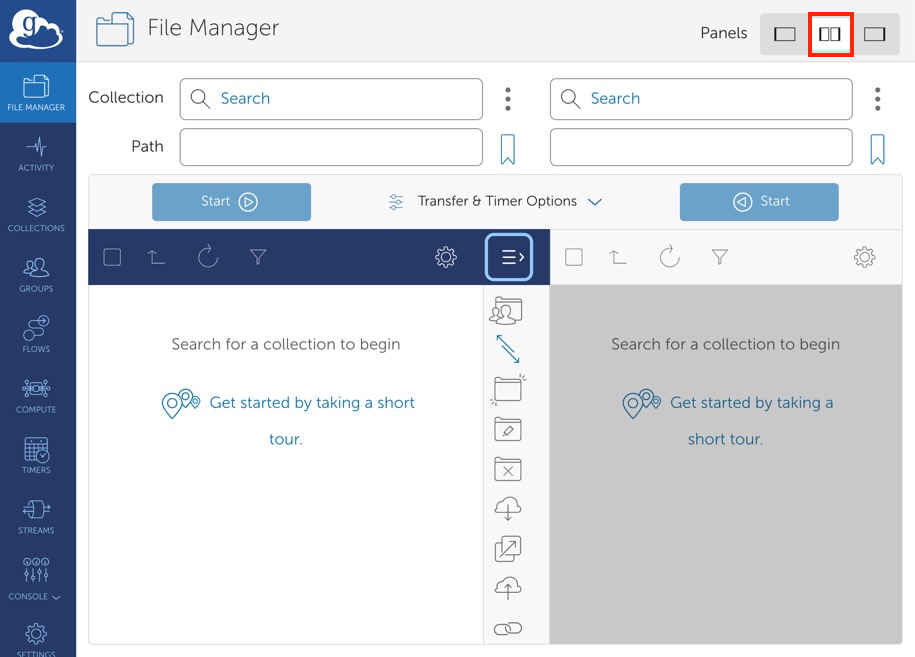Go up one folder in left panel
Viewport: 915px width, 657px height.
(x=156, y=257)
